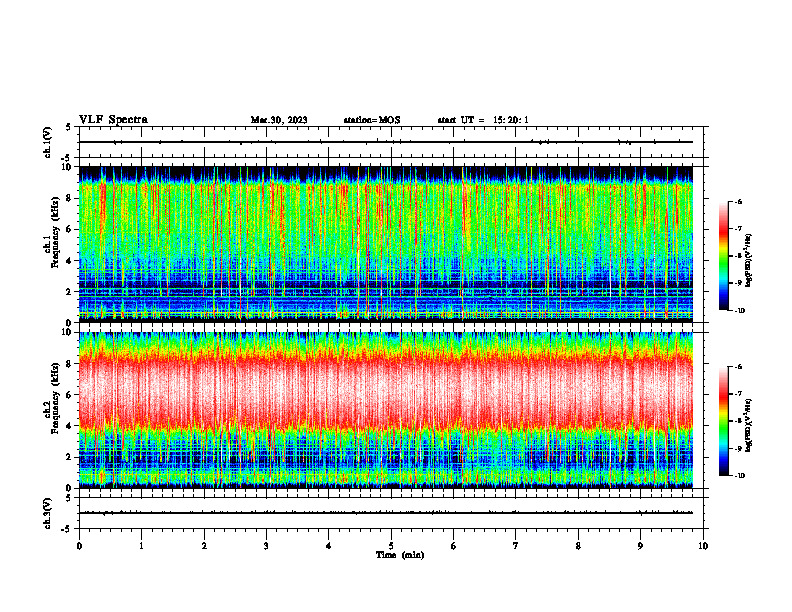This screenshot has width=792, height=612.
Task: Click the "start UT = 15:20: 1" text
Action: tap(483, 120)
